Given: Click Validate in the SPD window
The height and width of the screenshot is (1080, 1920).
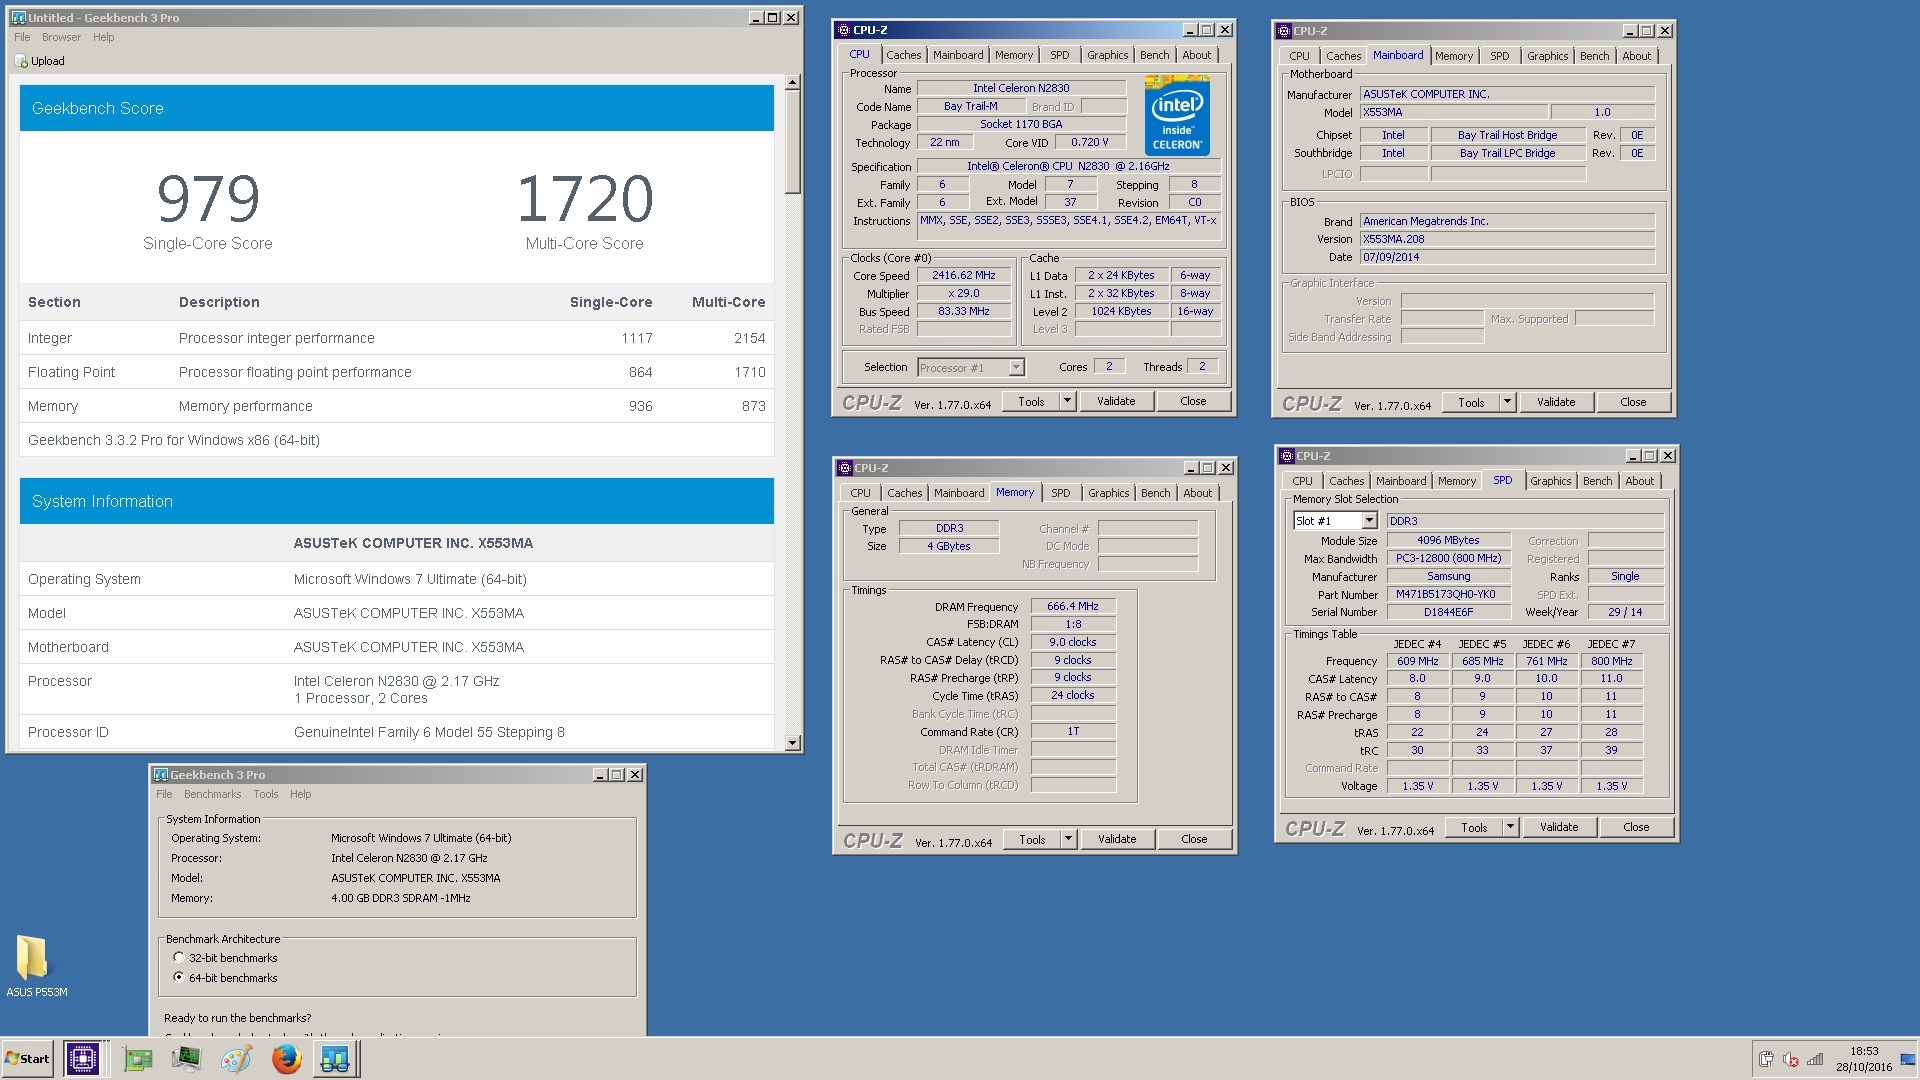Looking at the screenshot, I should pos(1559,827).
